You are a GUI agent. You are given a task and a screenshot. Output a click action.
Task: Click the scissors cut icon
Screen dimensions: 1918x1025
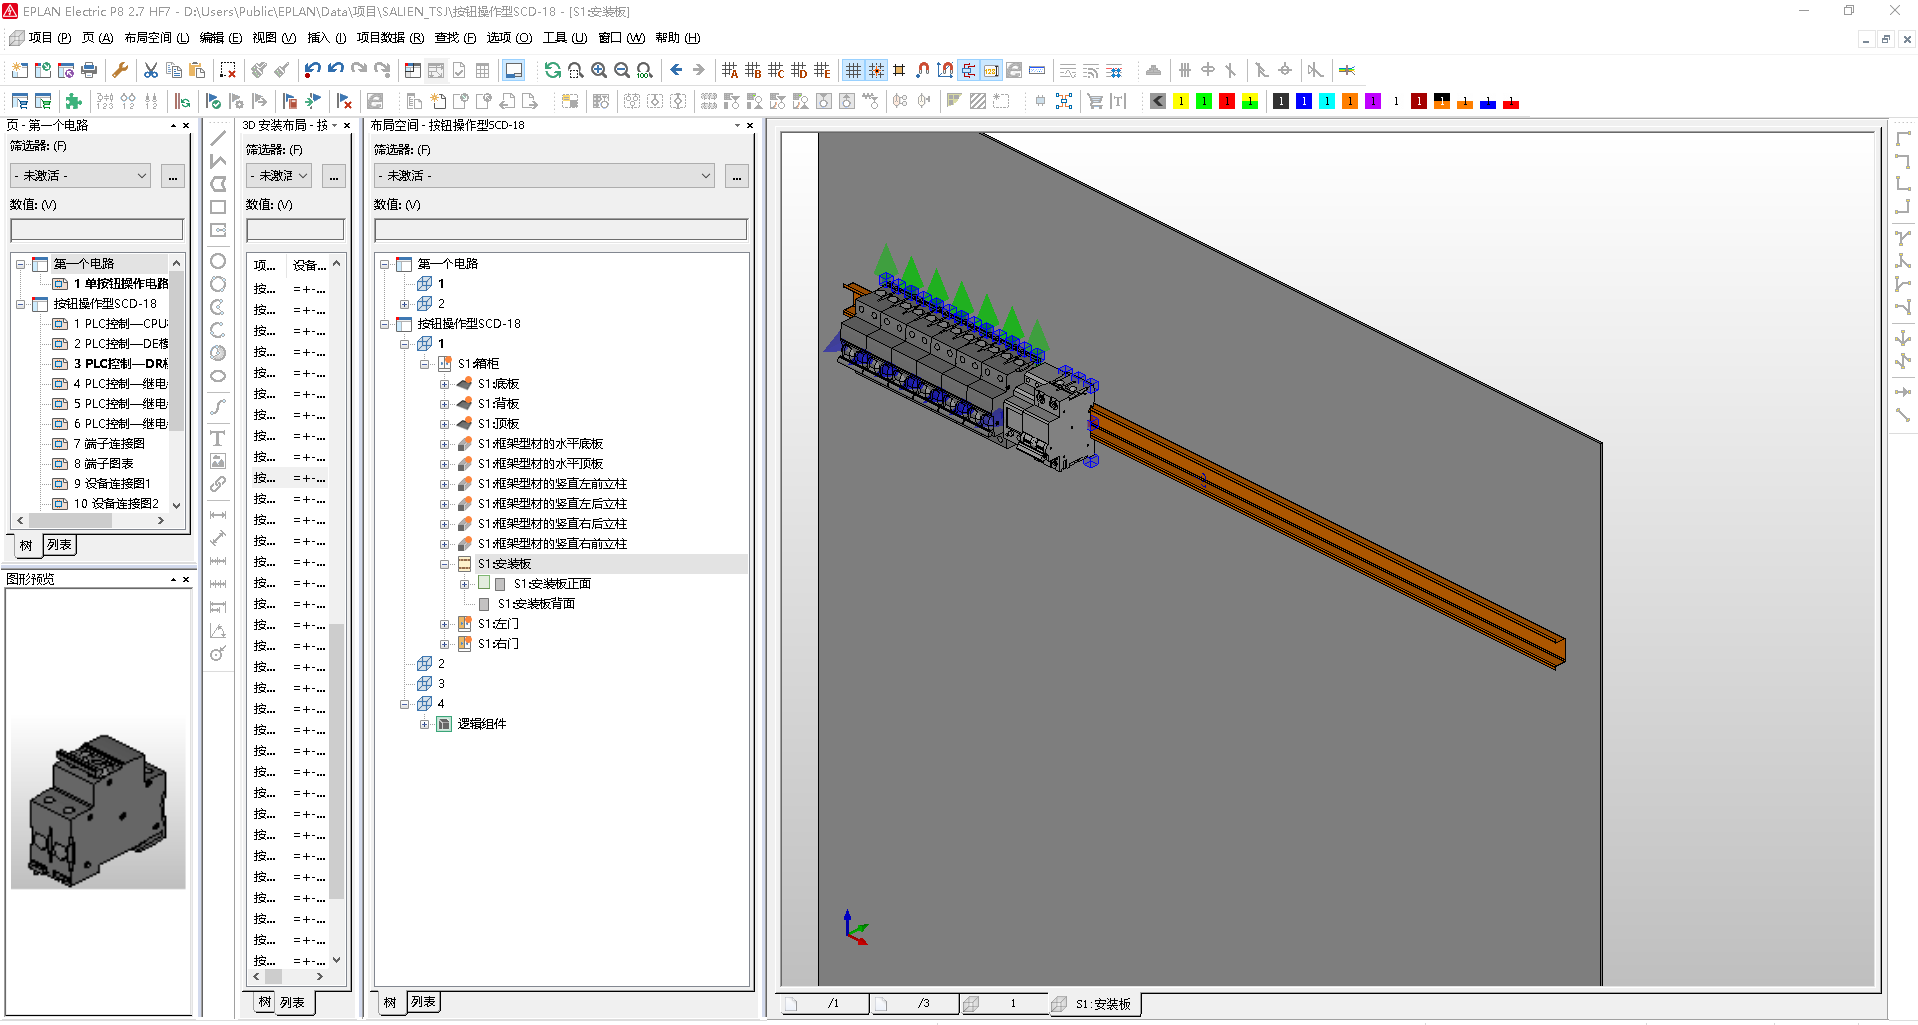pyautogui.click(x=151, y=70)
